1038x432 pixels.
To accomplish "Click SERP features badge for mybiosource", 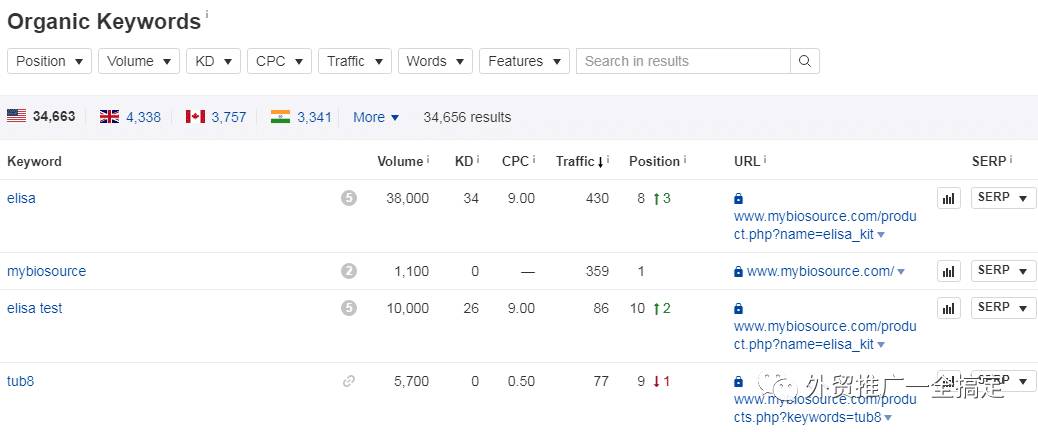I will [x=349, y=271].
